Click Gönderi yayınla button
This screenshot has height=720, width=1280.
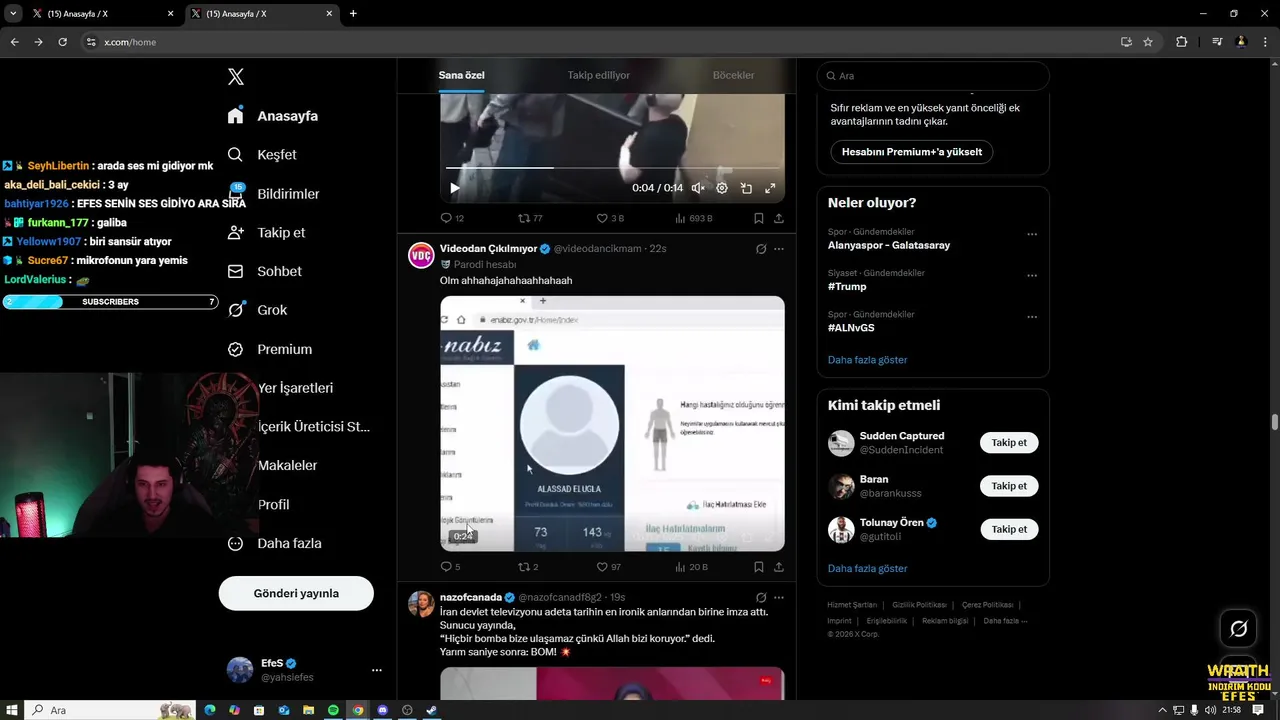pyautogui.click(x=296, y=593)
